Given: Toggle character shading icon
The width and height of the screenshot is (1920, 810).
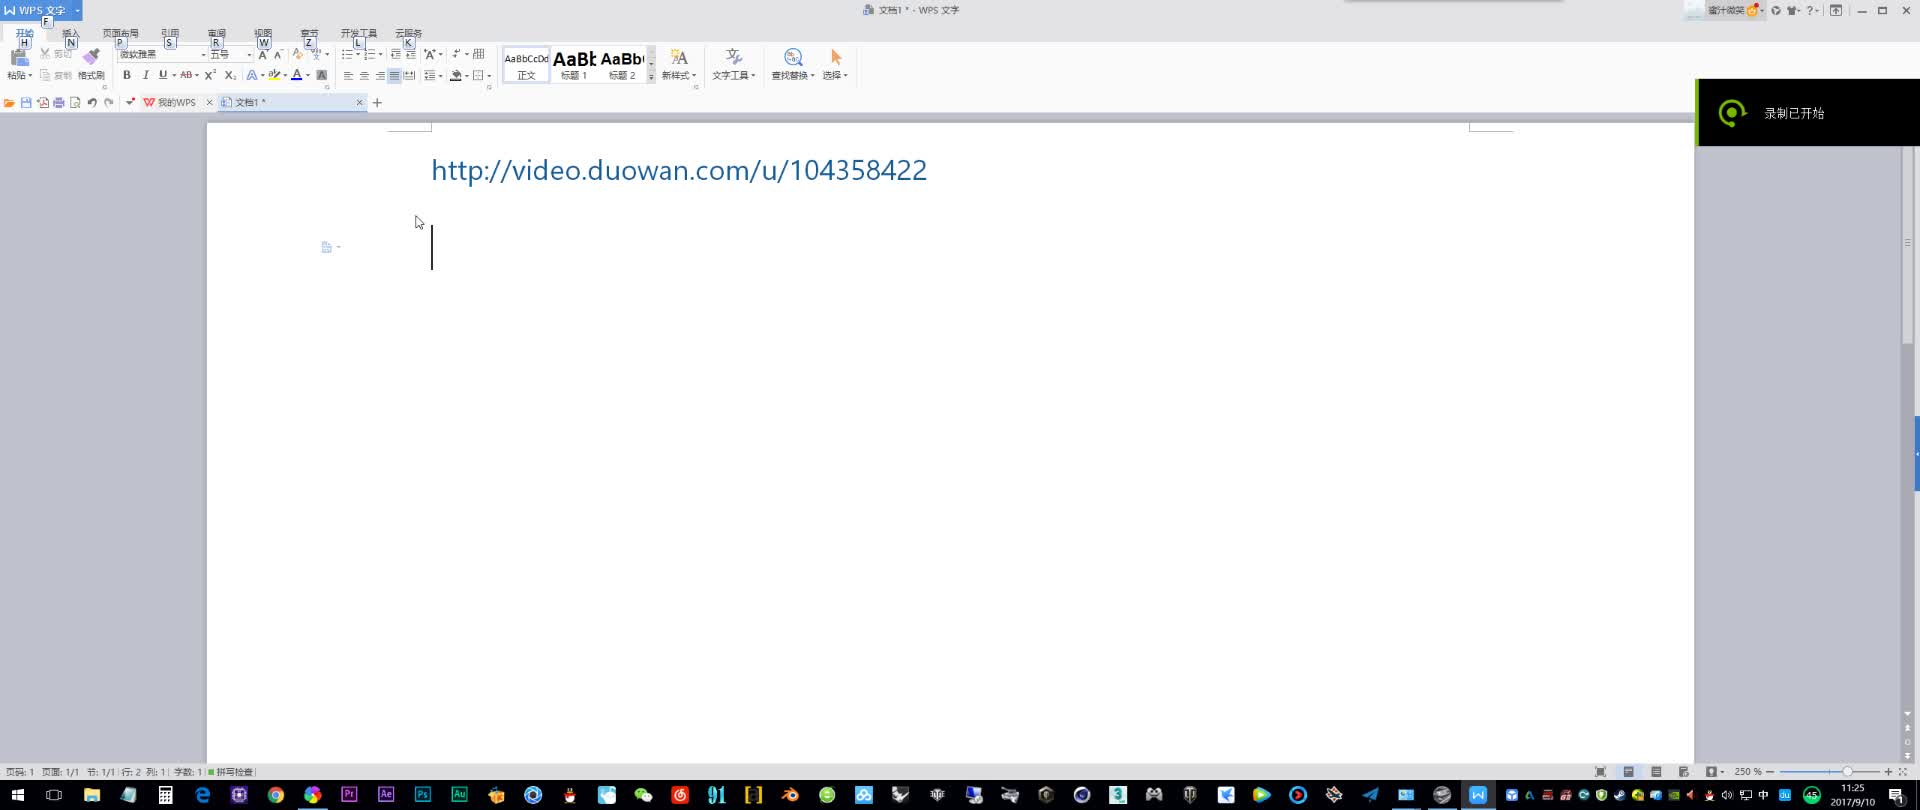Looking at the screenshot, I should click(x=322, y=75).
